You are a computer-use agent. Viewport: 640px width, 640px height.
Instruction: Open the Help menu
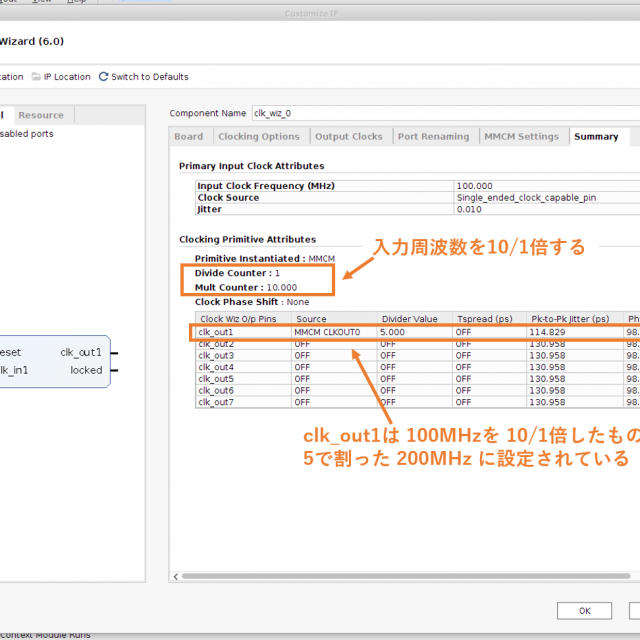tap(76, 2)
